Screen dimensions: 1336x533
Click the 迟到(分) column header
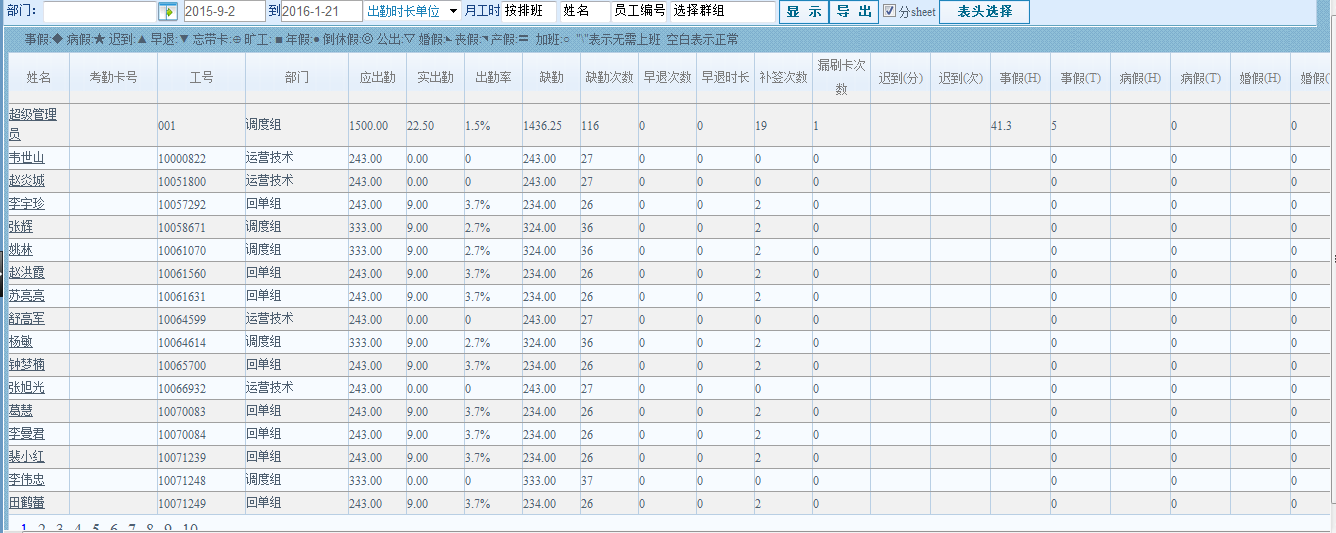click(900, 77)
